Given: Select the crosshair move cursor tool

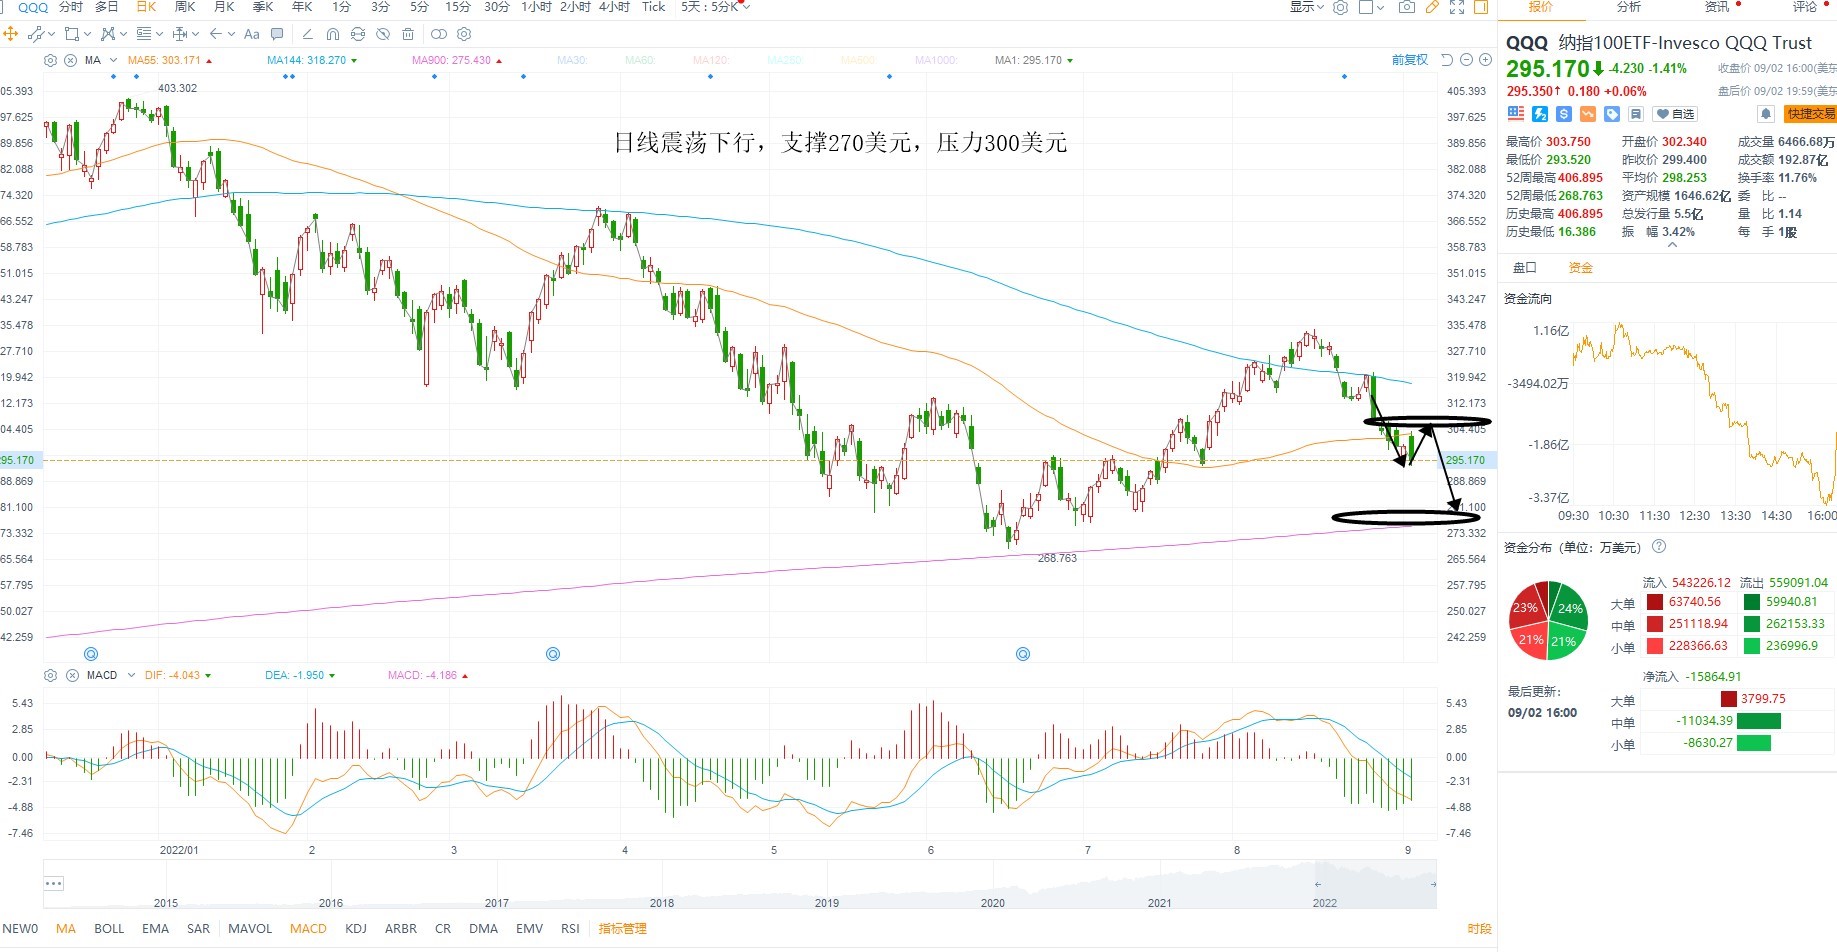Looking at the screenshot, I should 11,34.
